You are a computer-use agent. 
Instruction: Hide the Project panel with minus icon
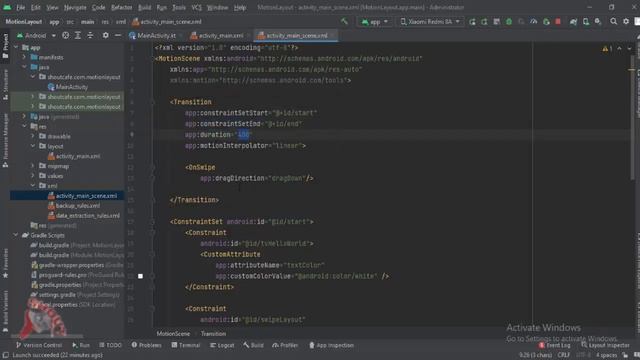[118, 36]
